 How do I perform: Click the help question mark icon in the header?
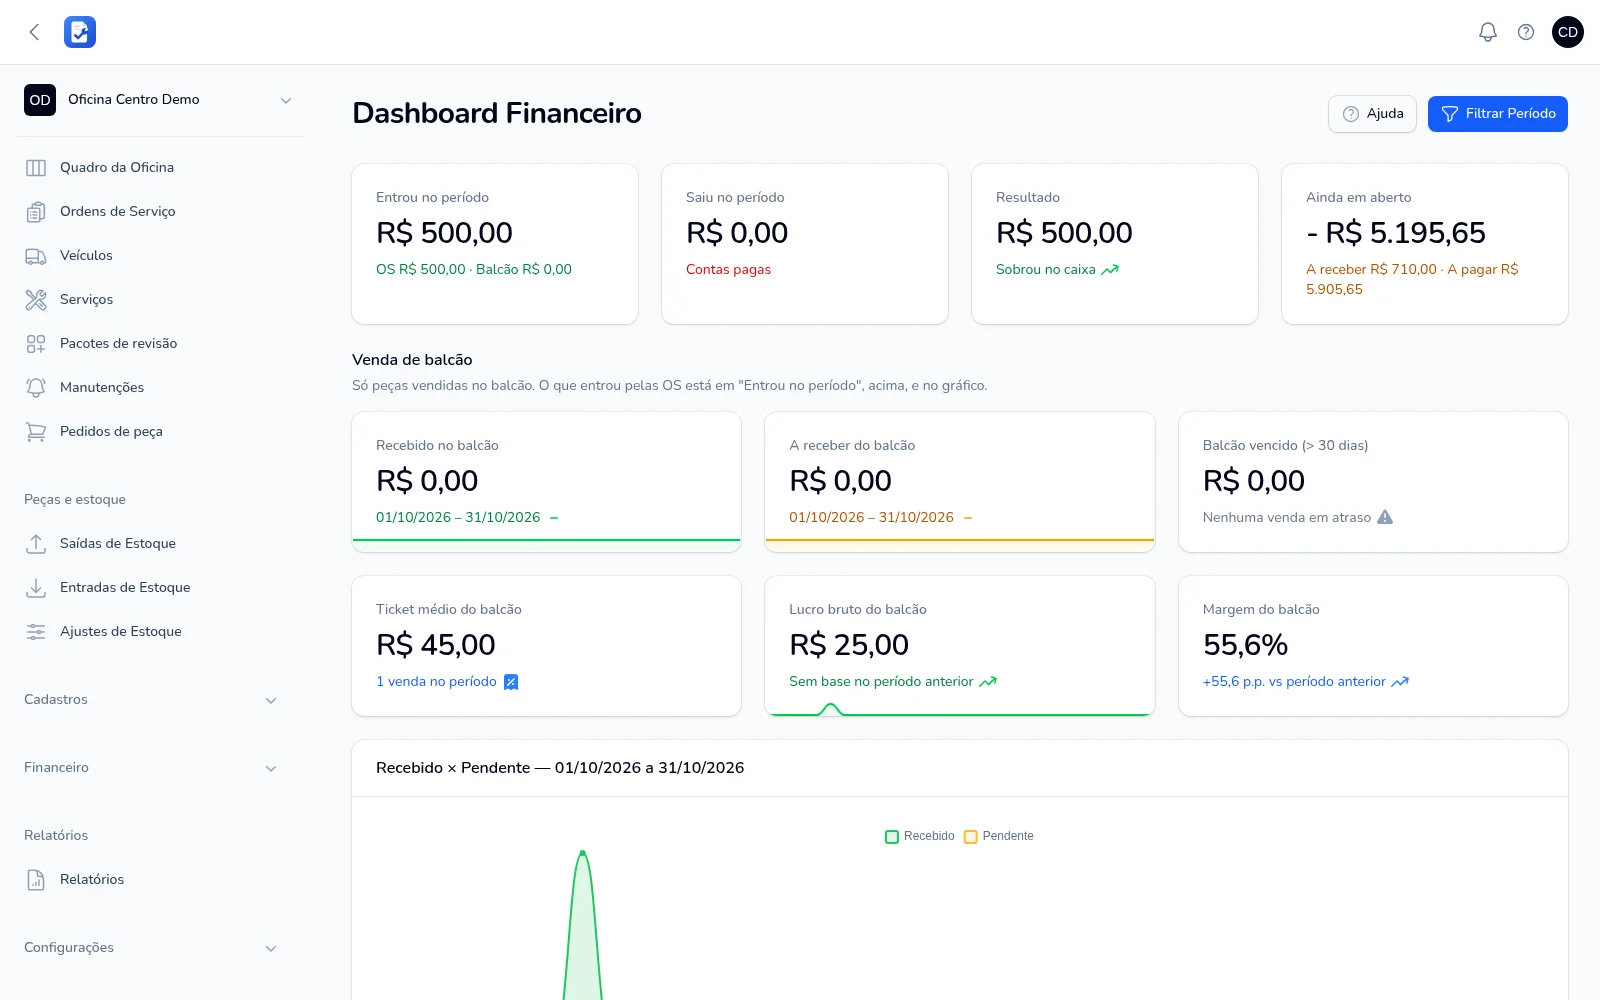(1526, 32)
